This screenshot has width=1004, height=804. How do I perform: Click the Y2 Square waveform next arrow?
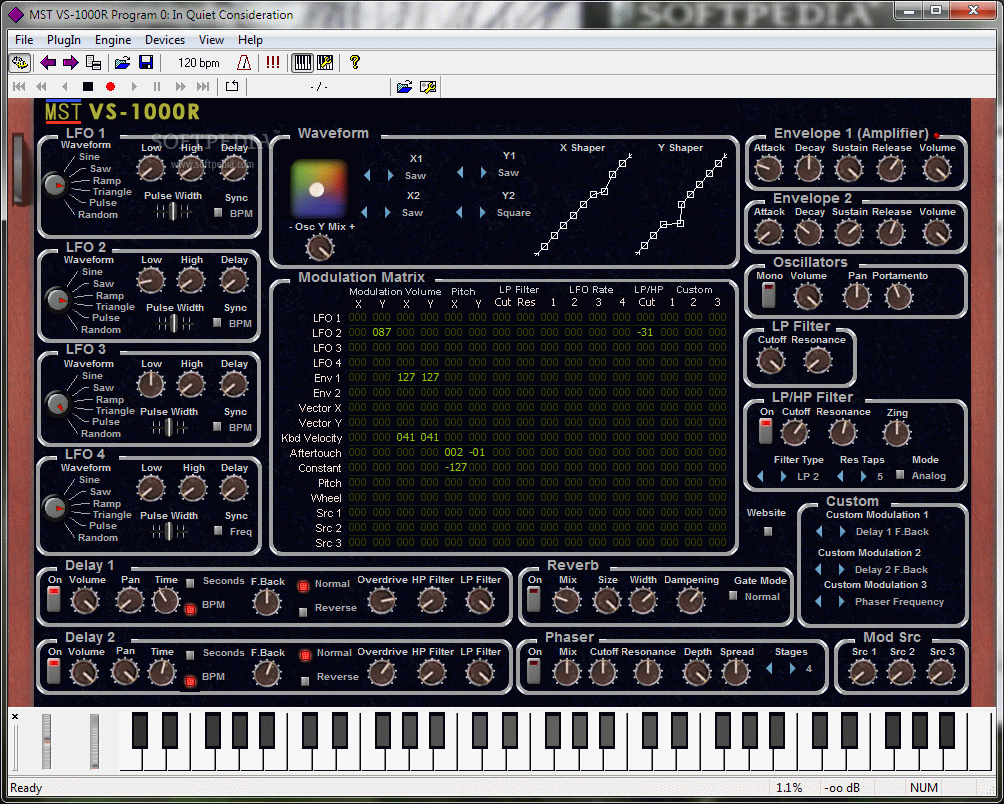point(483,213)
